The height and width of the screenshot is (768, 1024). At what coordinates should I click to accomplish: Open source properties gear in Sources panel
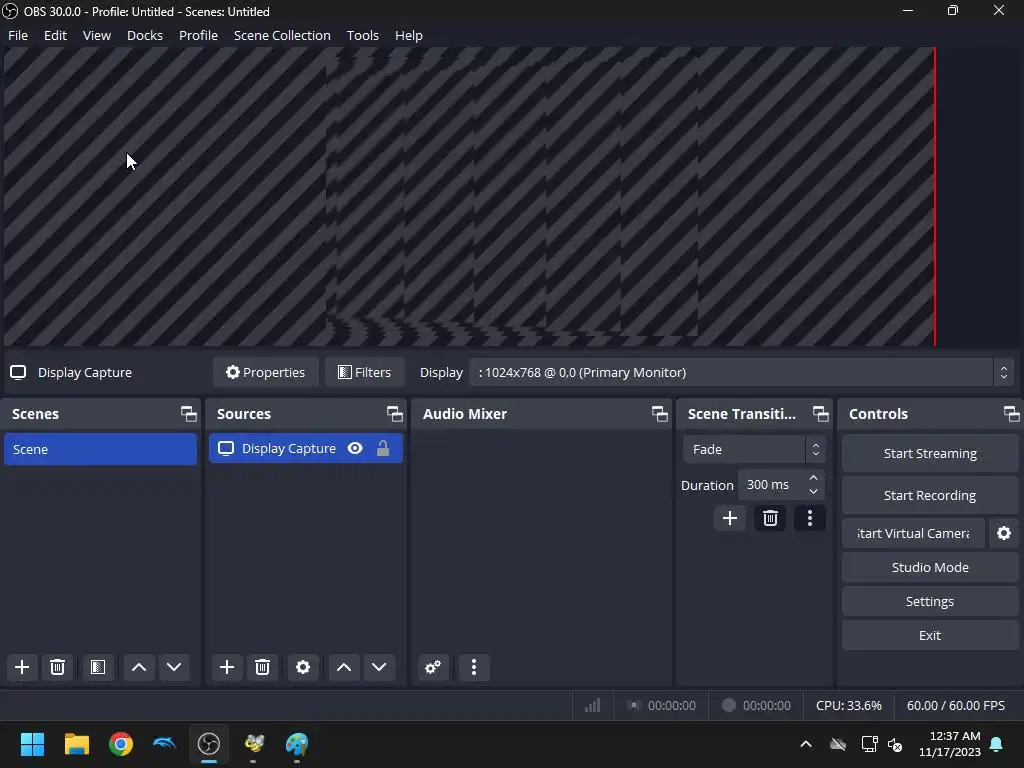tap(303, 667)
